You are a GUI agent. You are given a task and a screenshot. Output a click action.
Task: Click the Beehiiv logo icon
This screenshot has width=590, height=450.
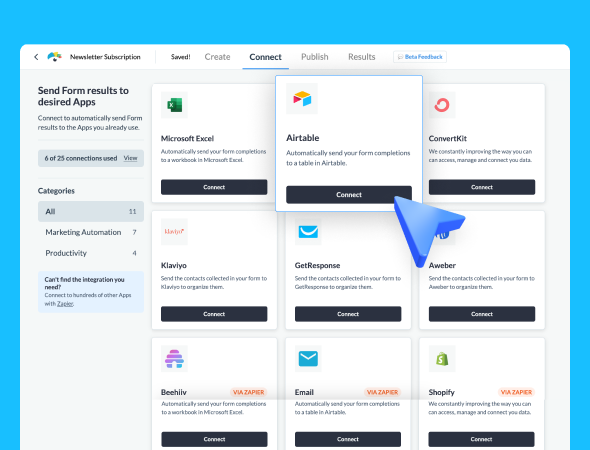click(x=174, y=359)
